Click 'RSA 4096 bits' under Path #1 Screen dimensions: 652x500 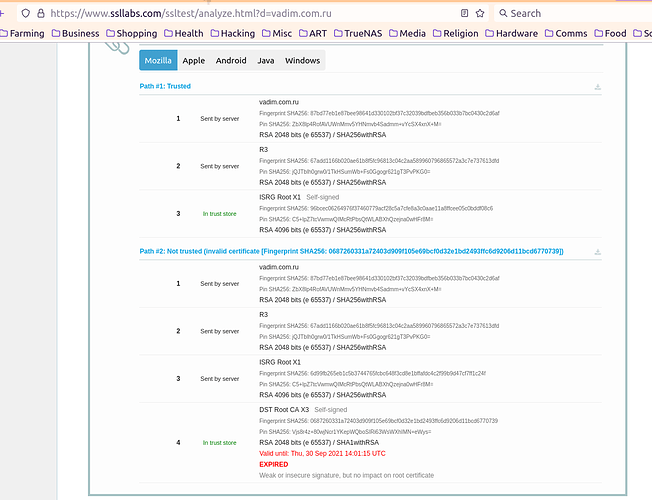323,230
